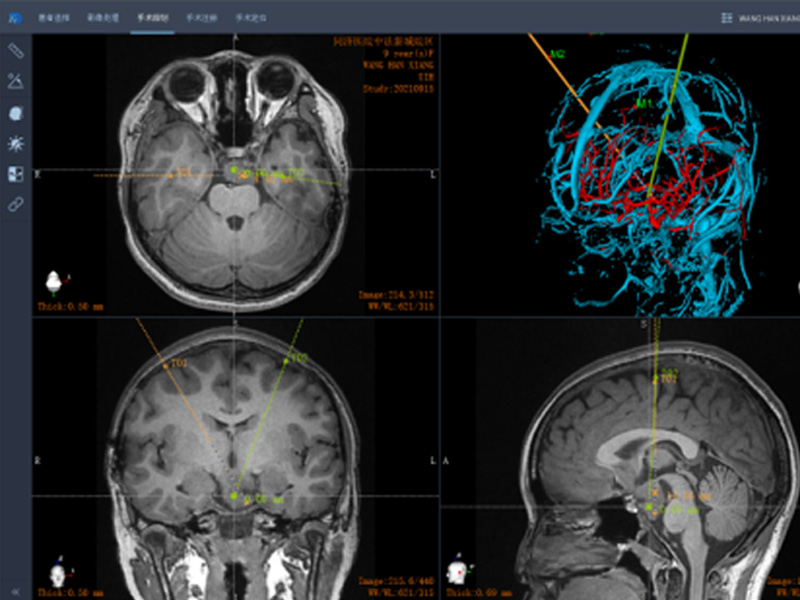This screenshot has width=800, height=600.
Task: Switch to the 影像处理 tab
Action: click(x=101, y=18)
